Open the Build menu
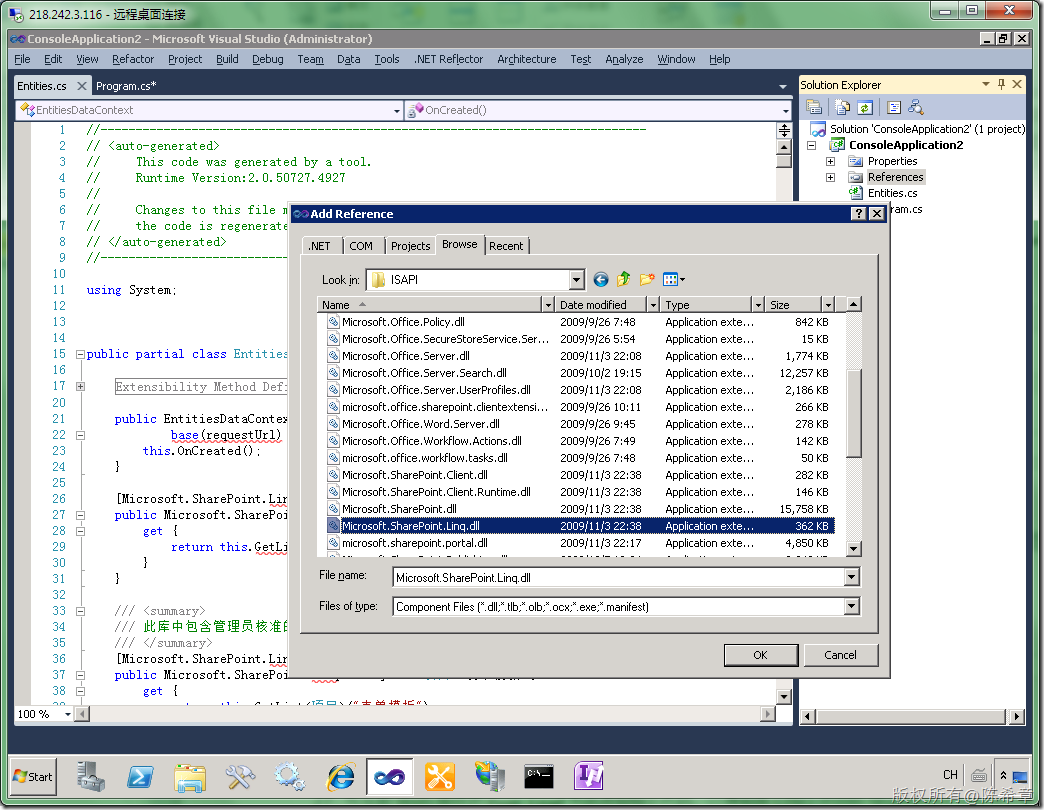 pos(227,59)
